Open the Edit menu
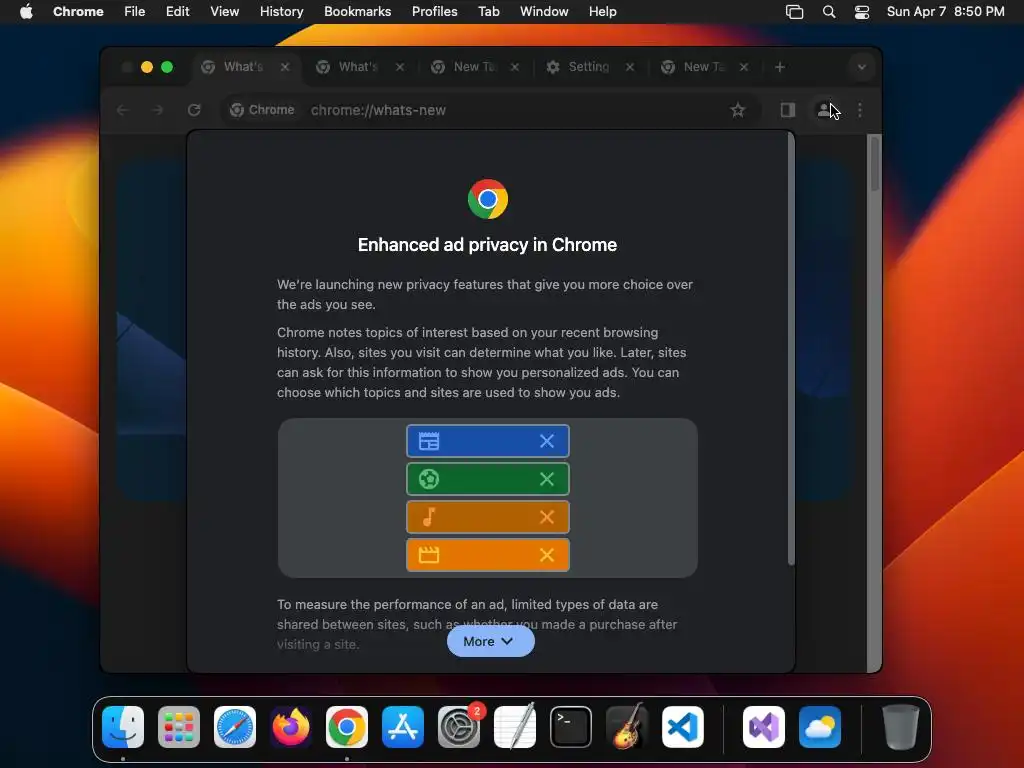 (x=177, y=11)
